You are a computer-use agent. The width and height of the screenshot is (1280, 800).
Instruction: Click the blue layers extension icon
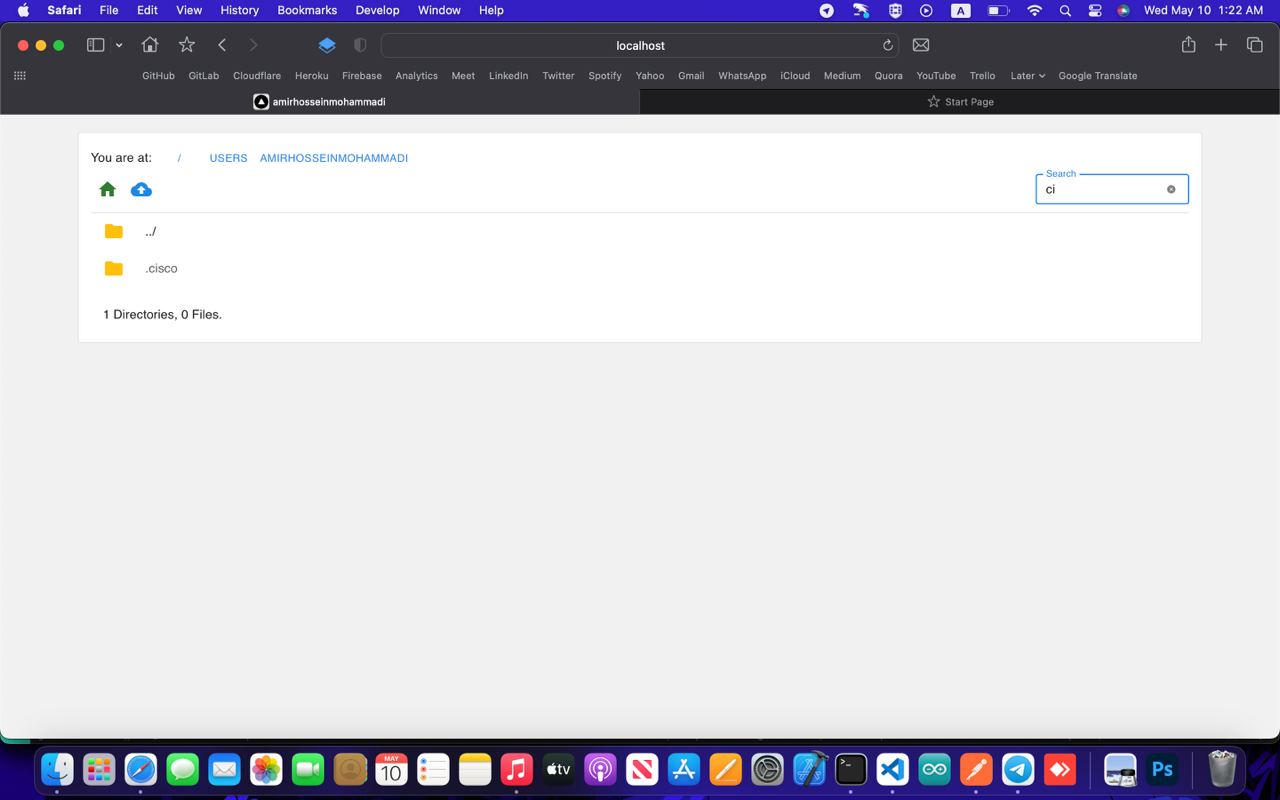pyautogui.click(x=327, y=45)
